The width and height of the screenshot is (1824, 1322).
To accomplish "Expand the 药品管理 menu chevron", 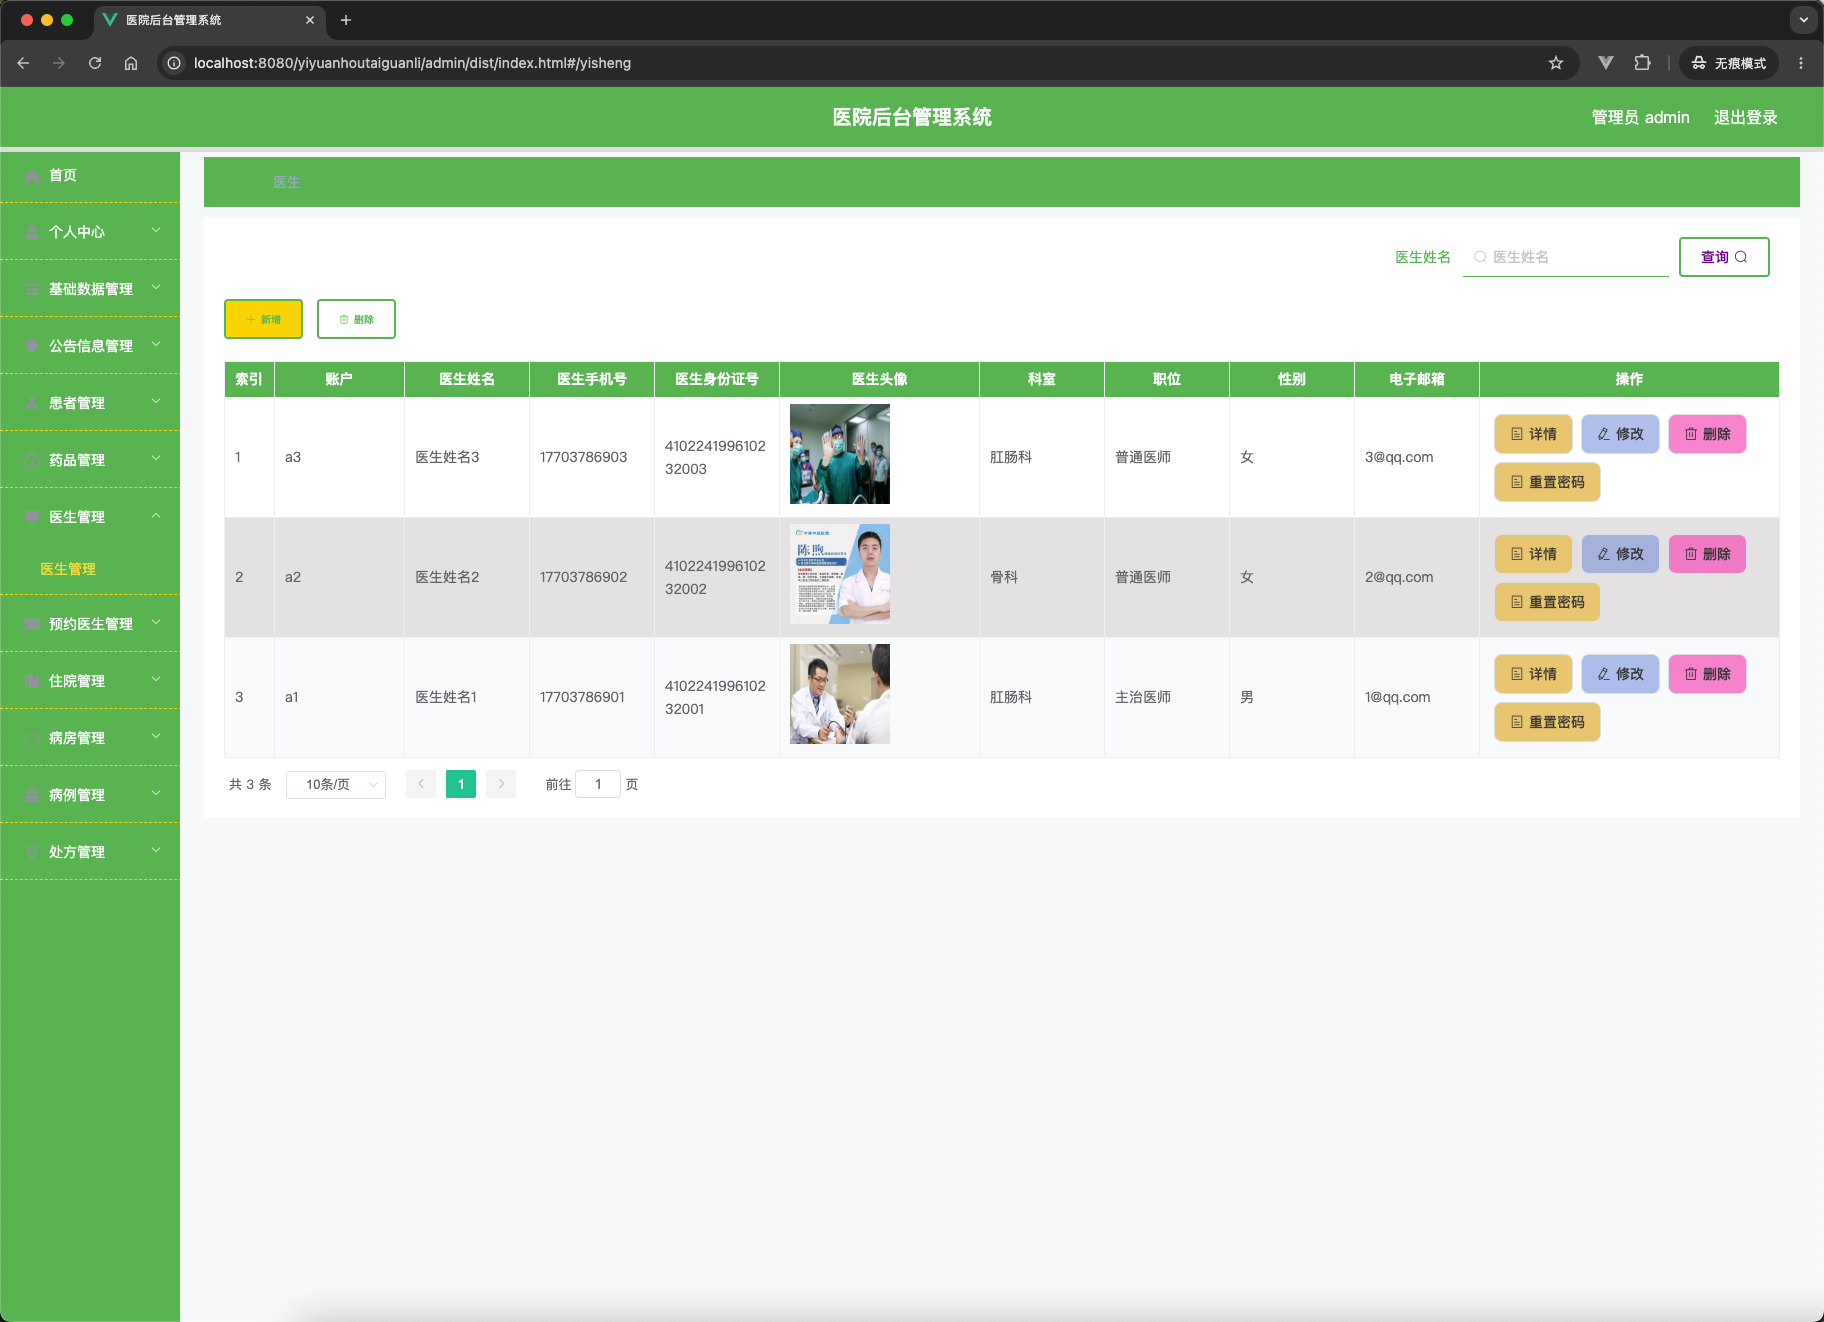I will (x=156, y=459).
